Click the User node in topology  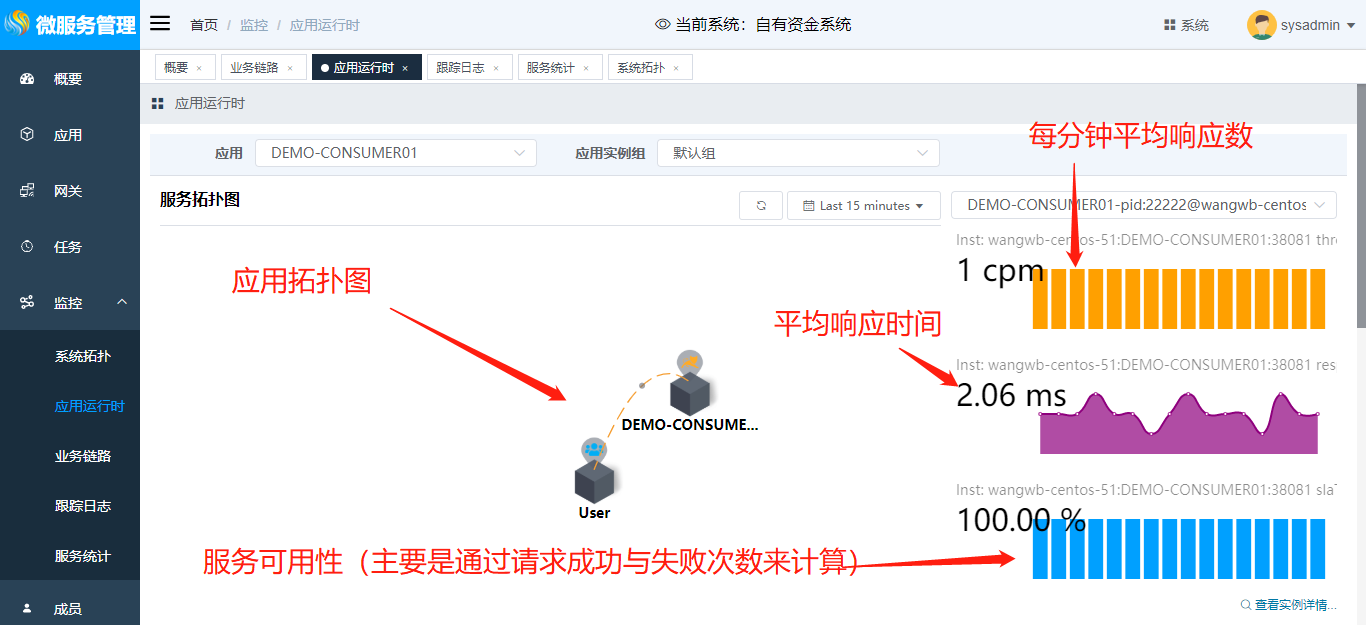point(593,482)
